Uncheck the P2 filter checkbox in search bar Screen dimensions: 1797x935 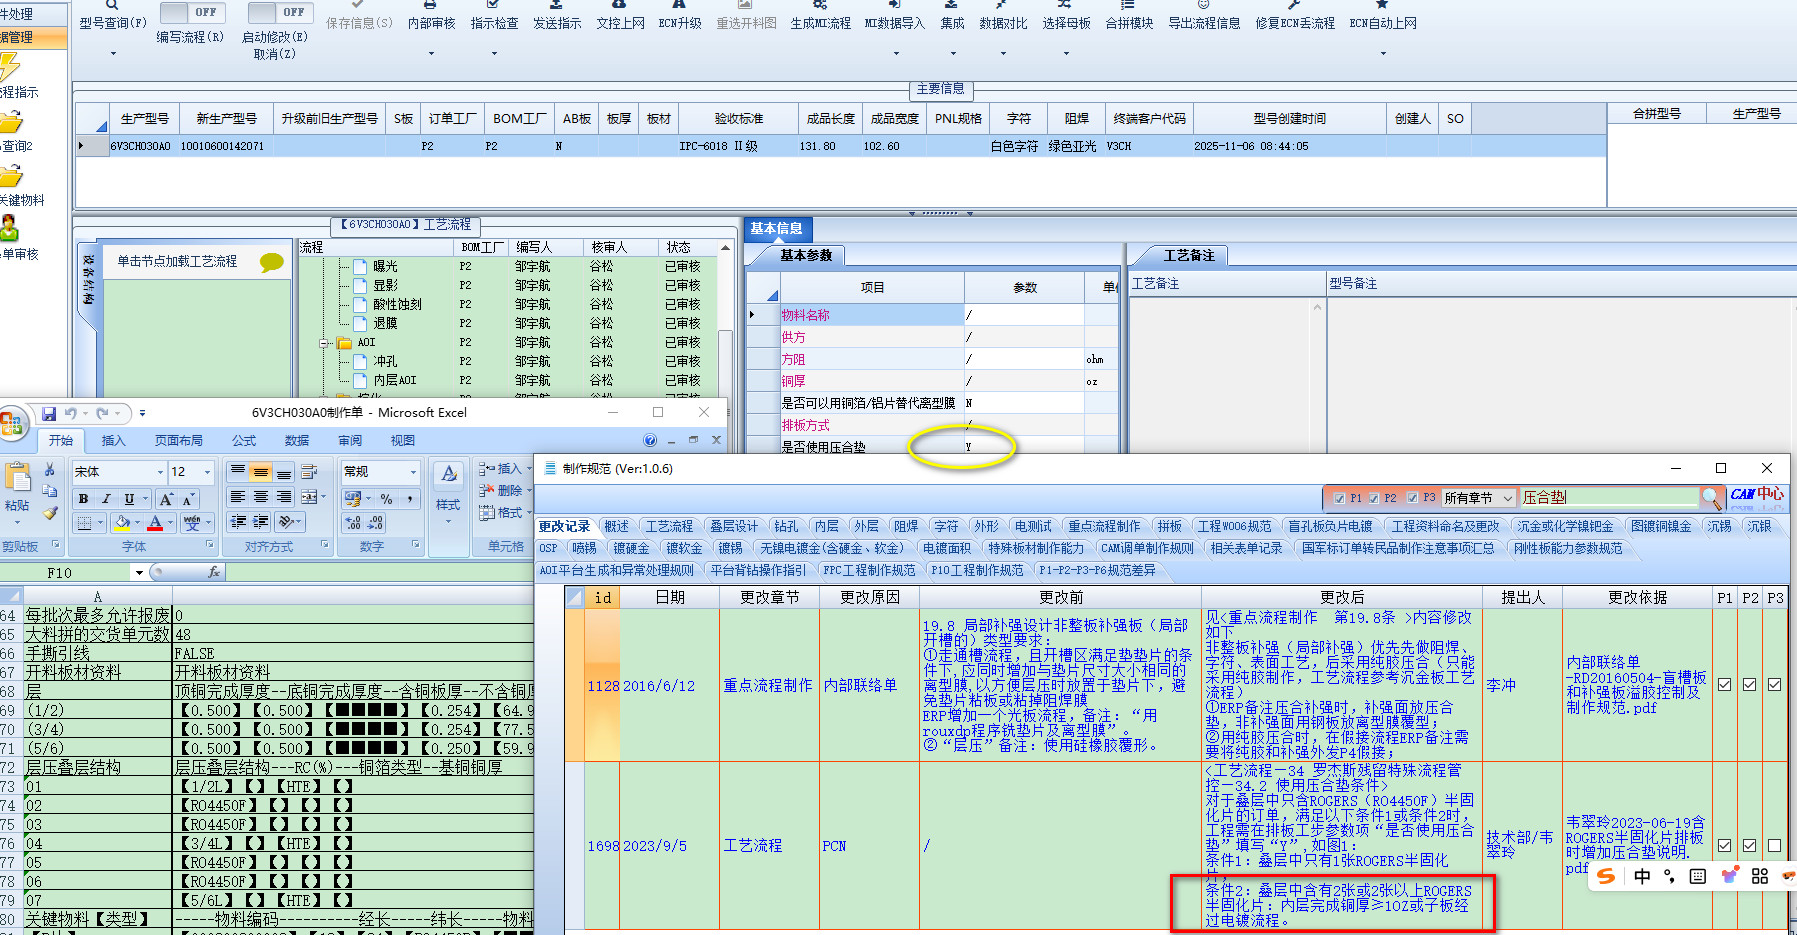(x=1374, y=498)
